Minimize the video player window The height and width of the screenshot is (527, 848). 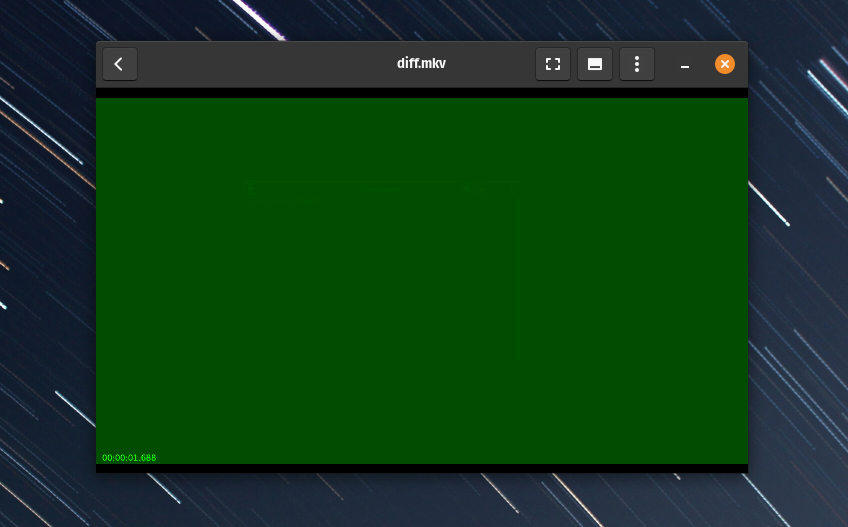[x=685, y=64]
